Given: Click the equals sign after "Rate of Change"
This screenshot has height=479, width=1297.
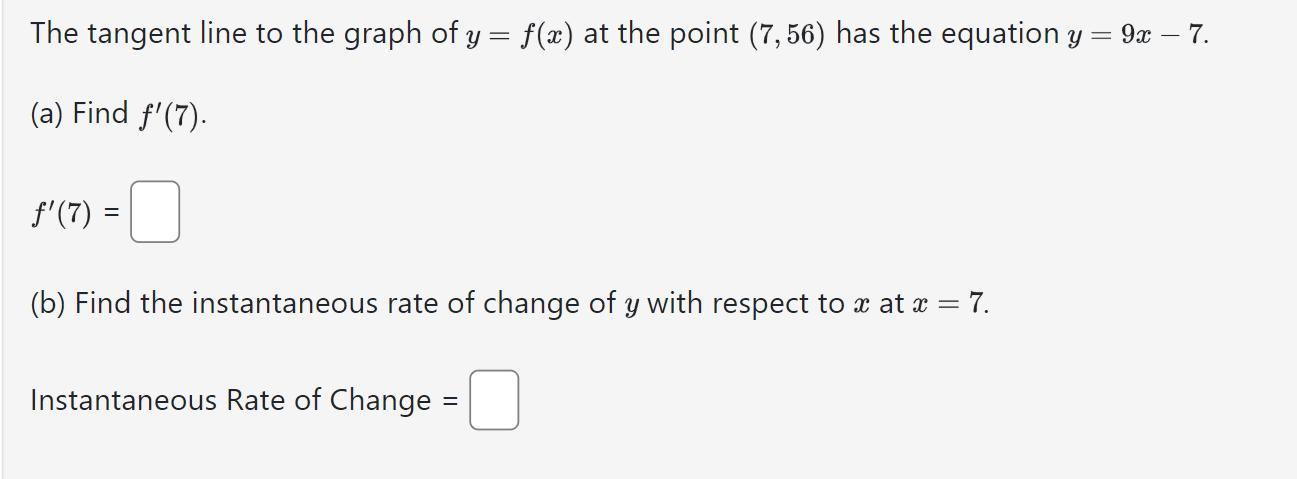Looking at the screenshot, I should click(x=450, y=401).
